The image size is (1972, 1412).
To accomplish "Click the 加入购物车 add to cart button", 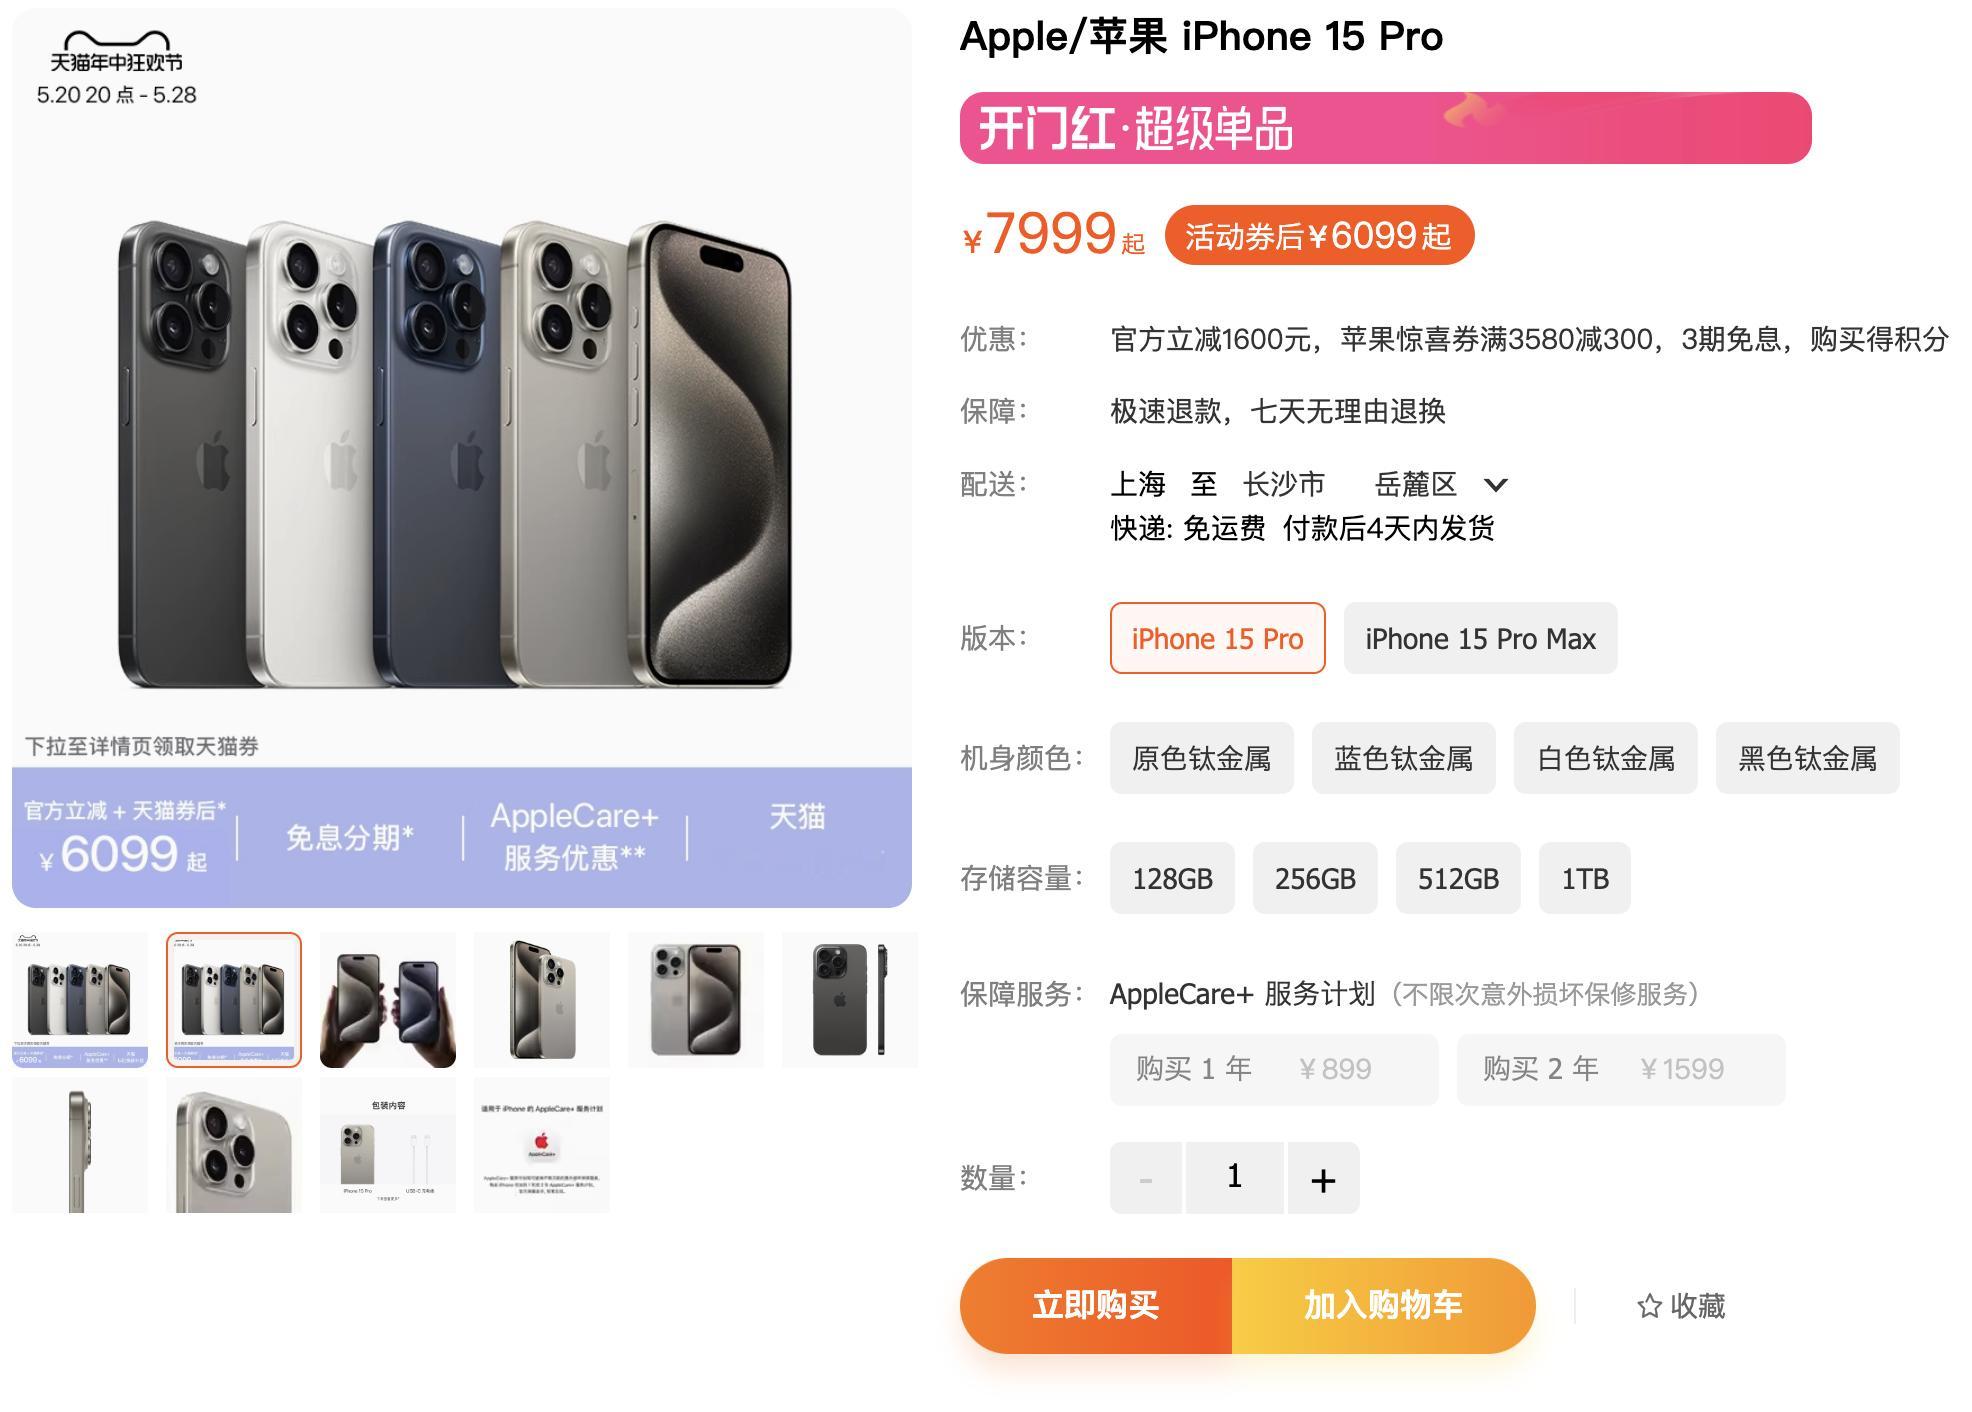I will [x=1383, y=1305].
